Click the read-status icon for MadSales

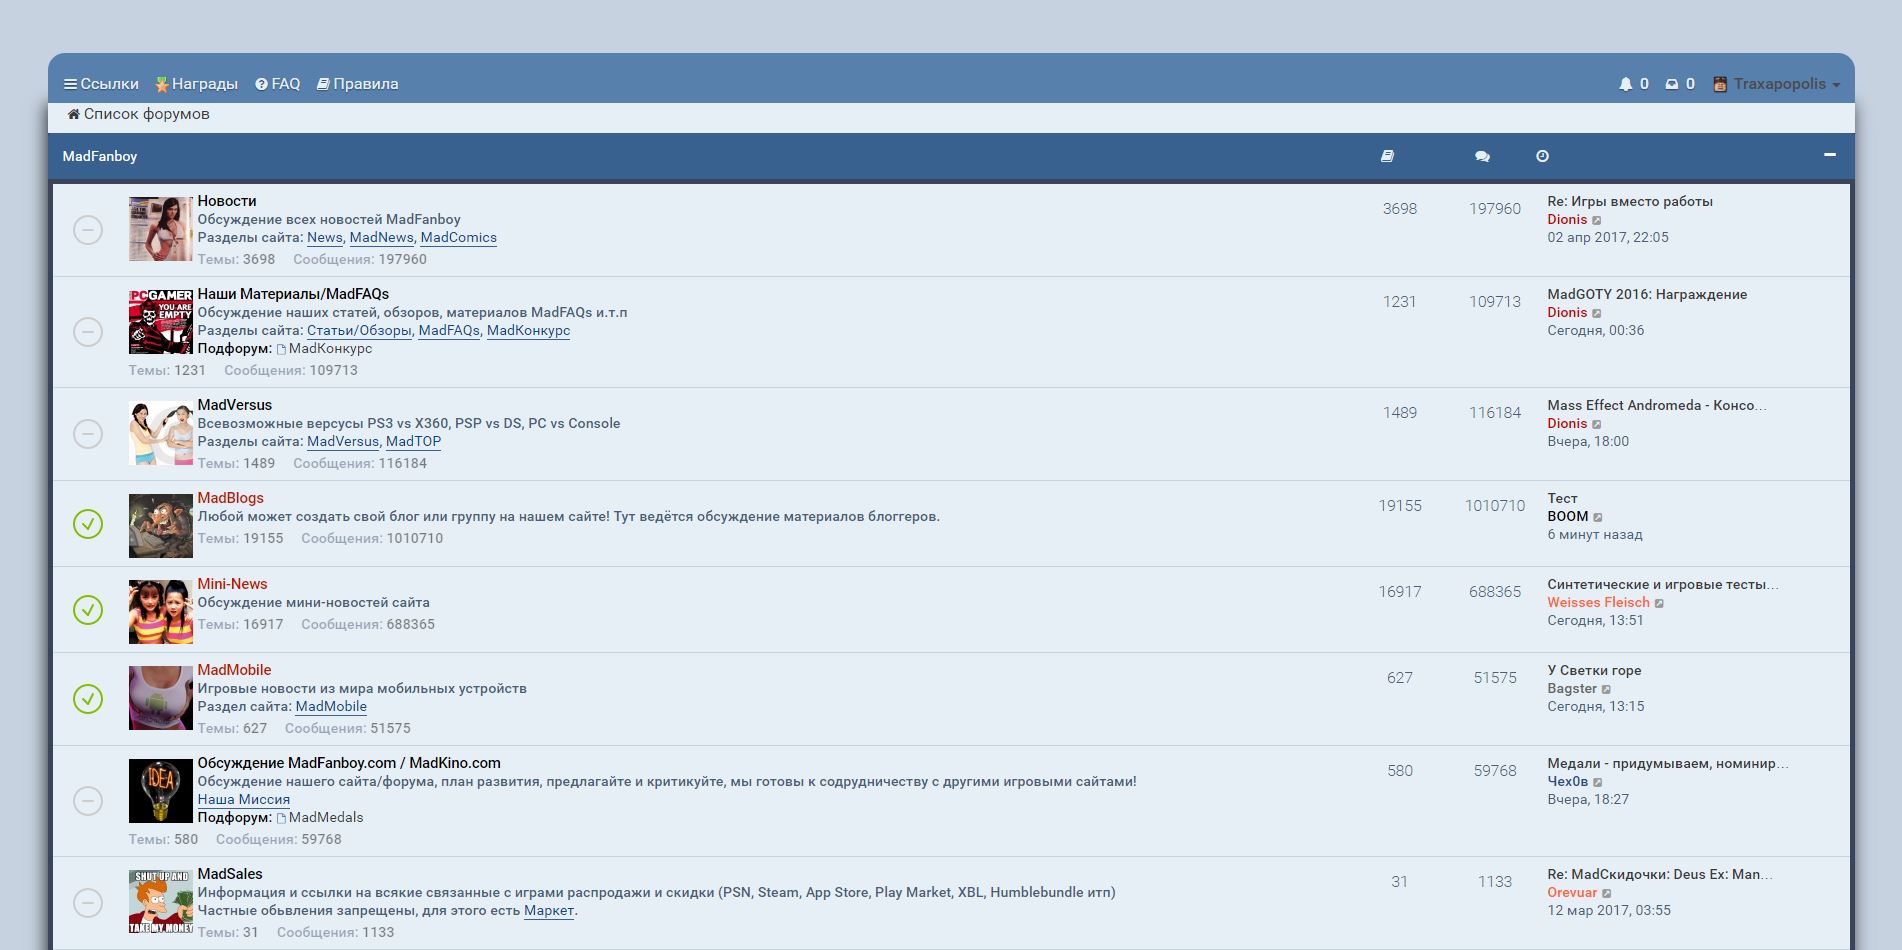(x=88, y=903)
